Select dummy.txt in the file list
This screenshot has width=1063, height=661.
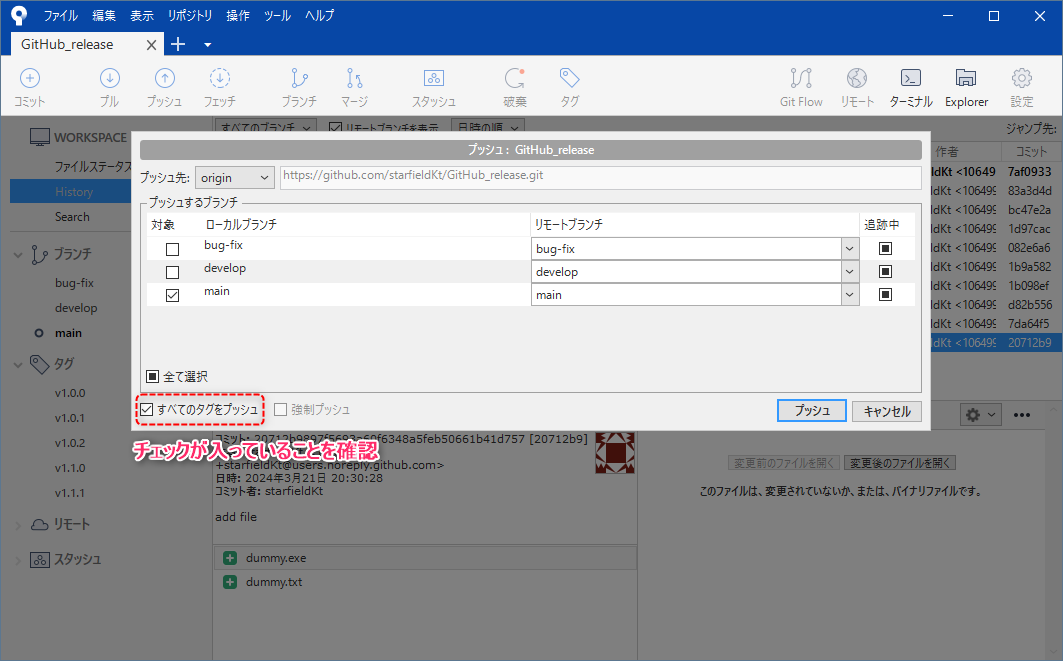click(x=274, y=582)
